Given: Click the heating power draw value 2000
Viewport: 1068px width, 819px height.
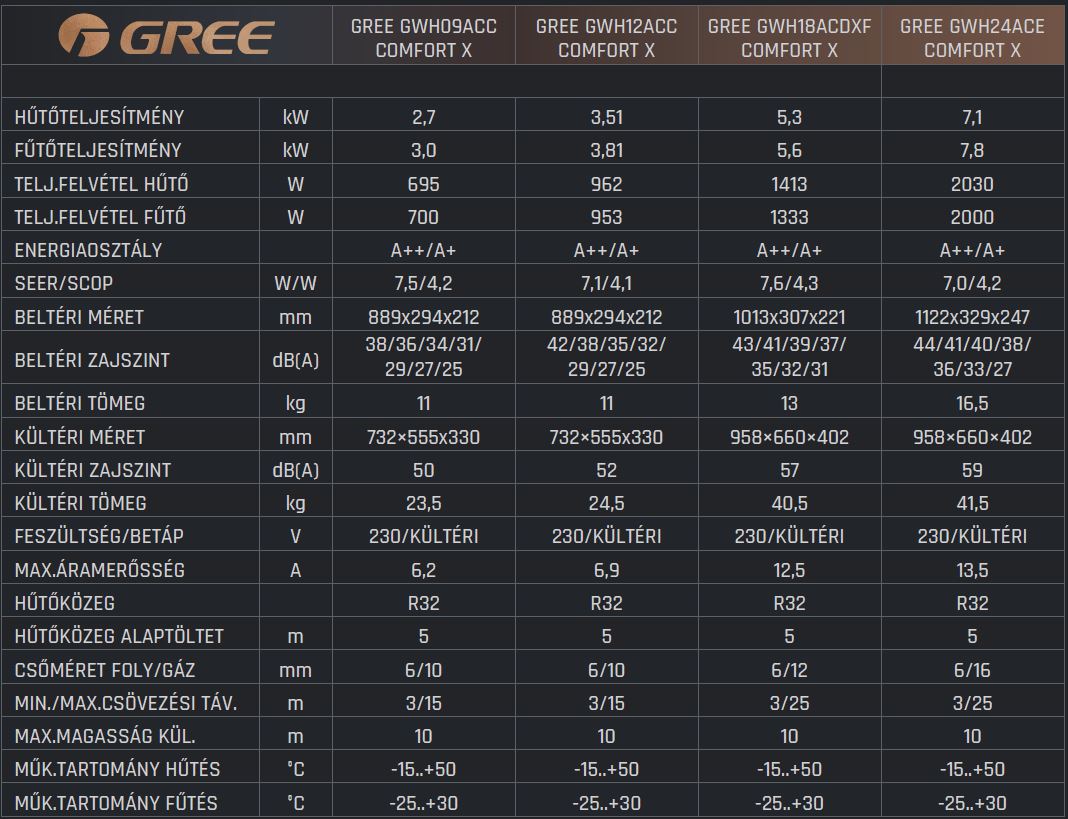Looking at the screenshot, I should click(x=972, y=217).
